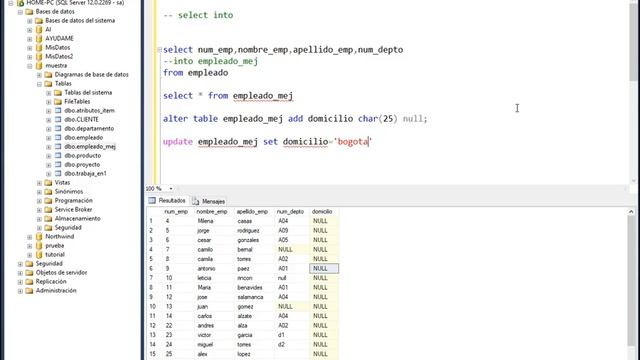Click the 'rodriguez' cell in results
The width and height of the screenshot is (640, 360).
pyautogui.click(x=254, y=231)
